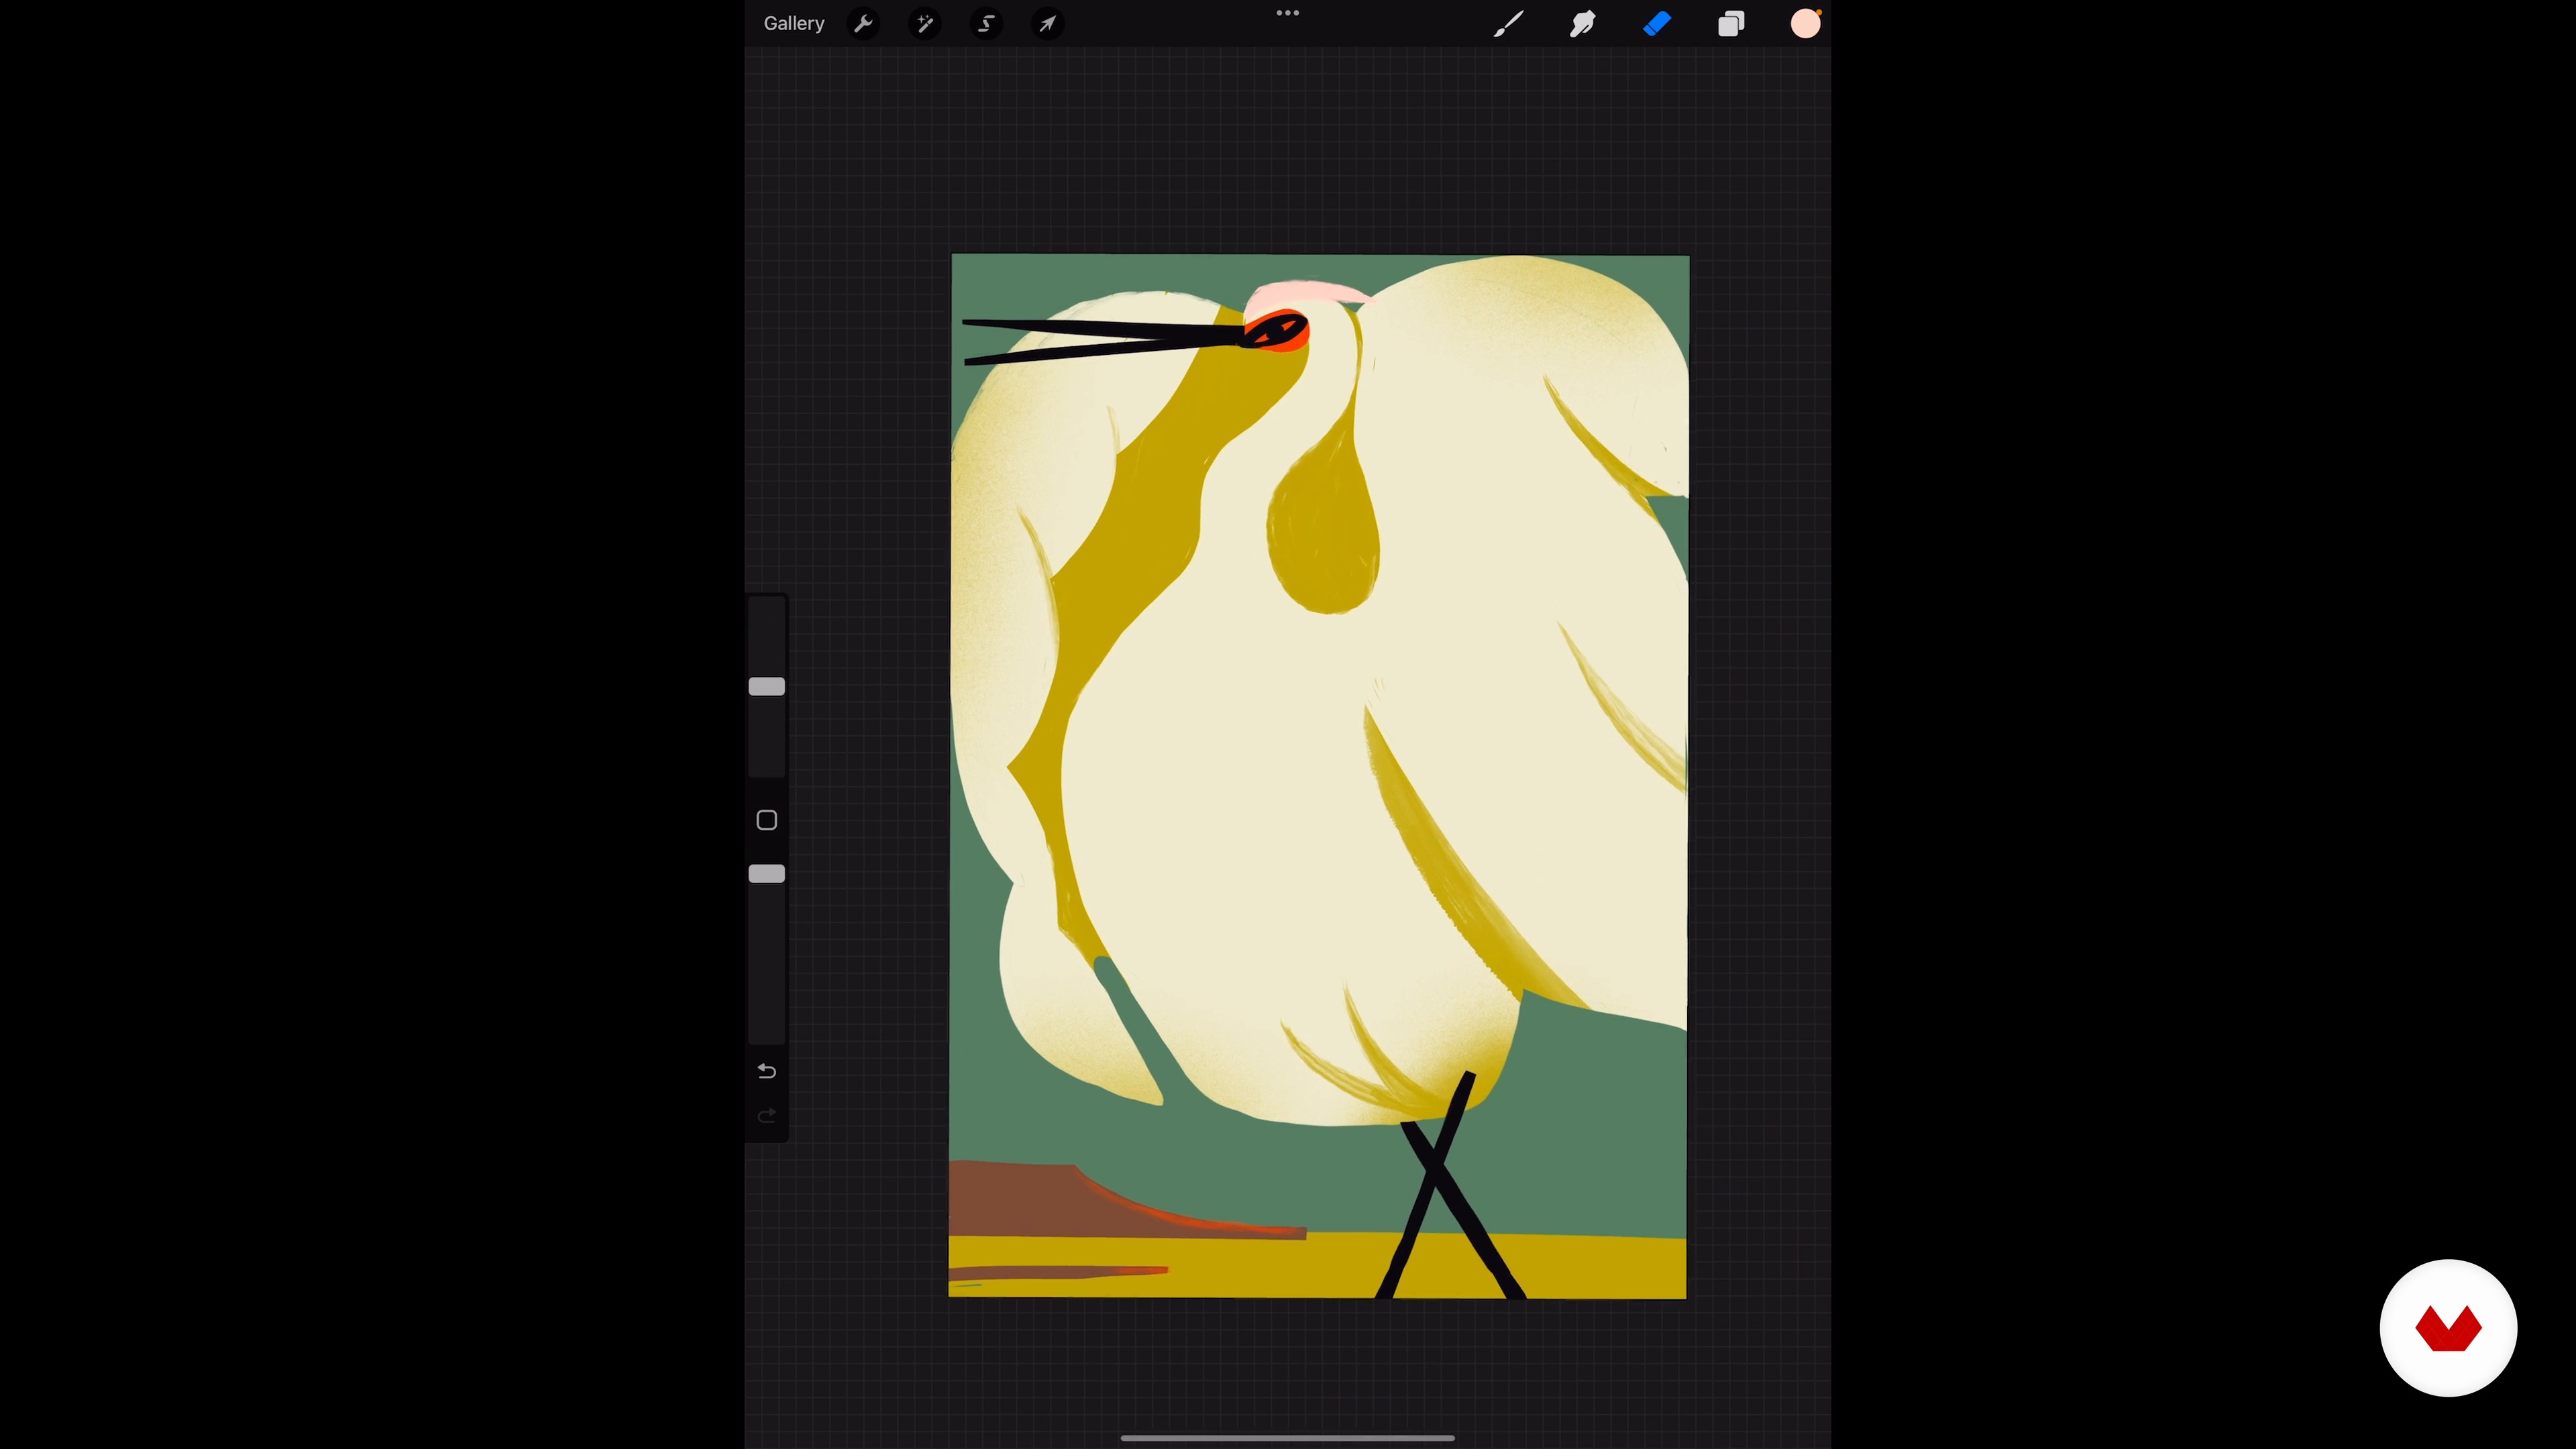
Task: Open the active color swatch
Action: click(1805, 24)
